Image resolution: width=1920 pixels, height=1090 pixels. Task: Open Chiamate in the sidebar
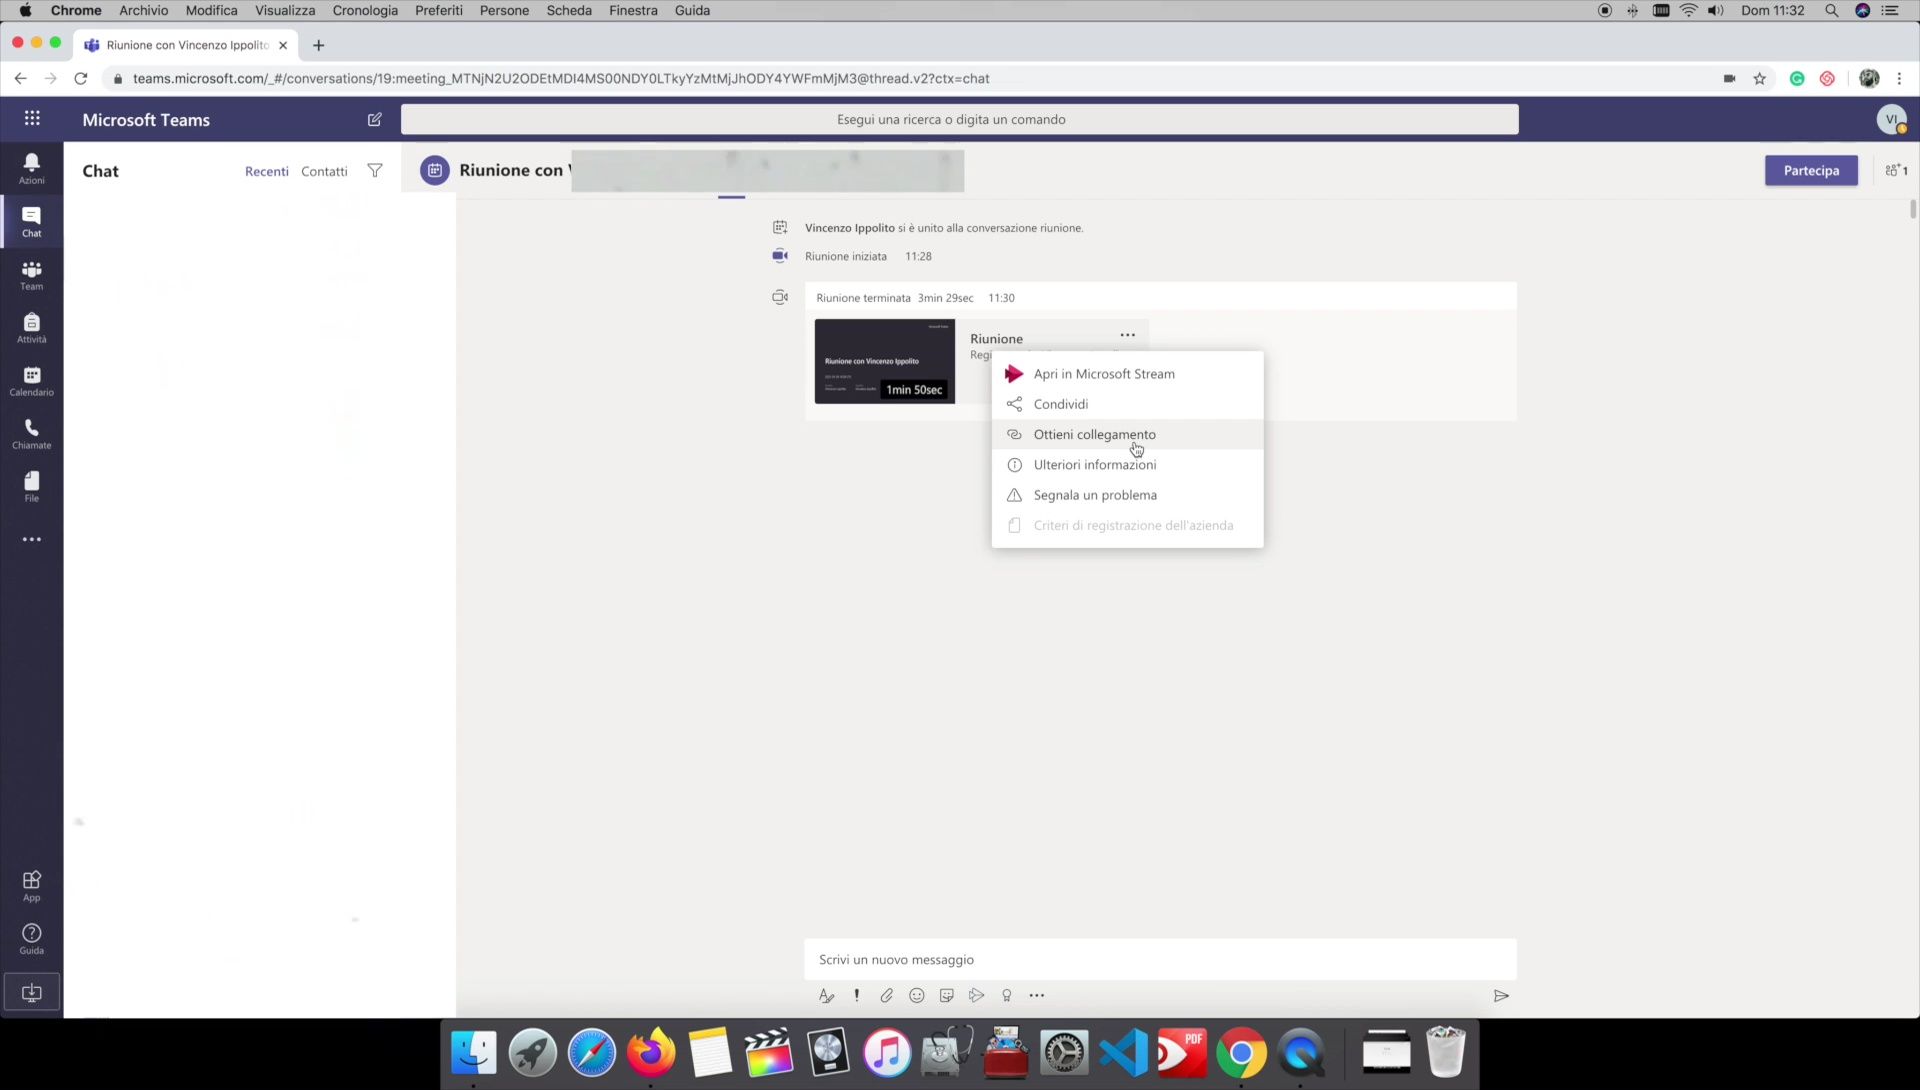point(32,434)
